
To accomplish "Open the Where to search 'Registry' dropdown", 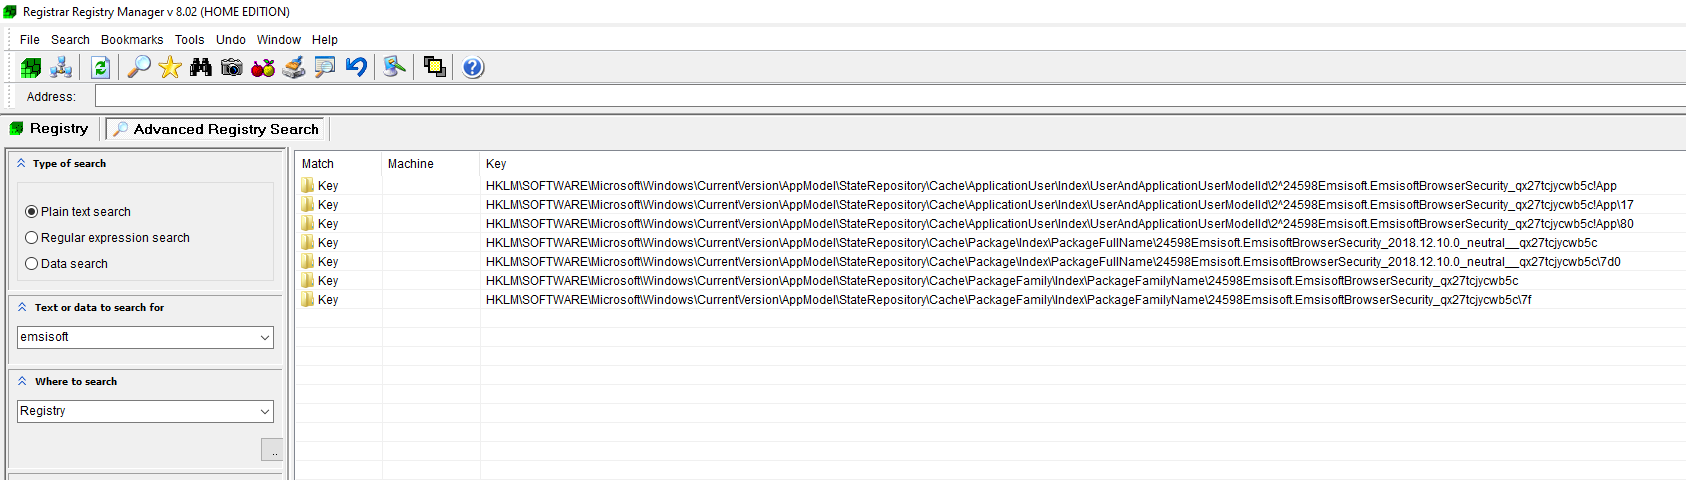I will point(265,411).
